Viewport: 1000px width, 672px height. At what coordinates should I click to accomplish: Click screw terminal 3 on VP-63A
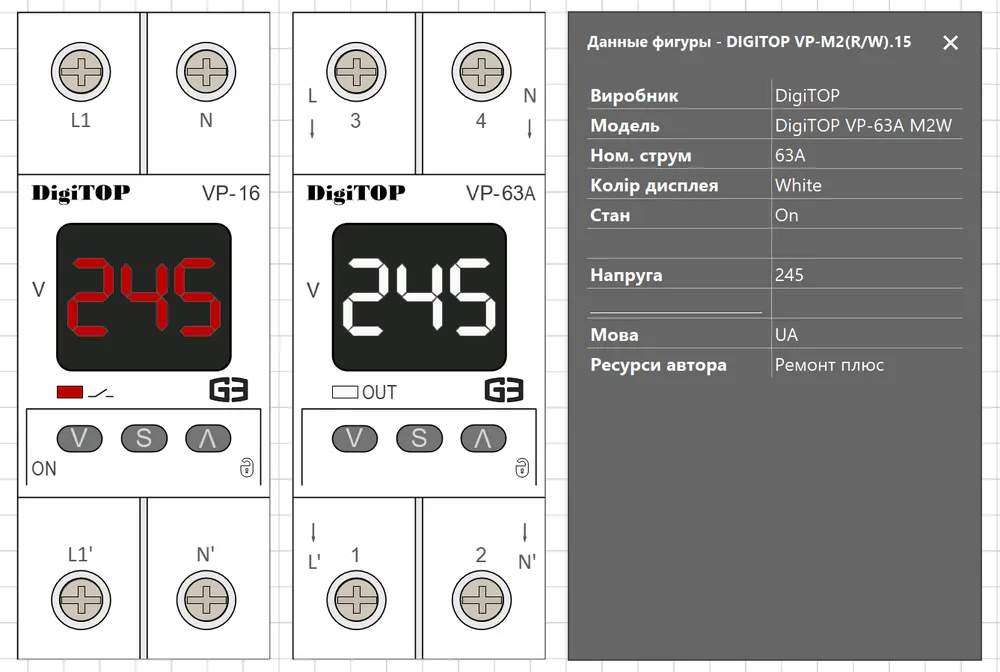coord(357,72)
